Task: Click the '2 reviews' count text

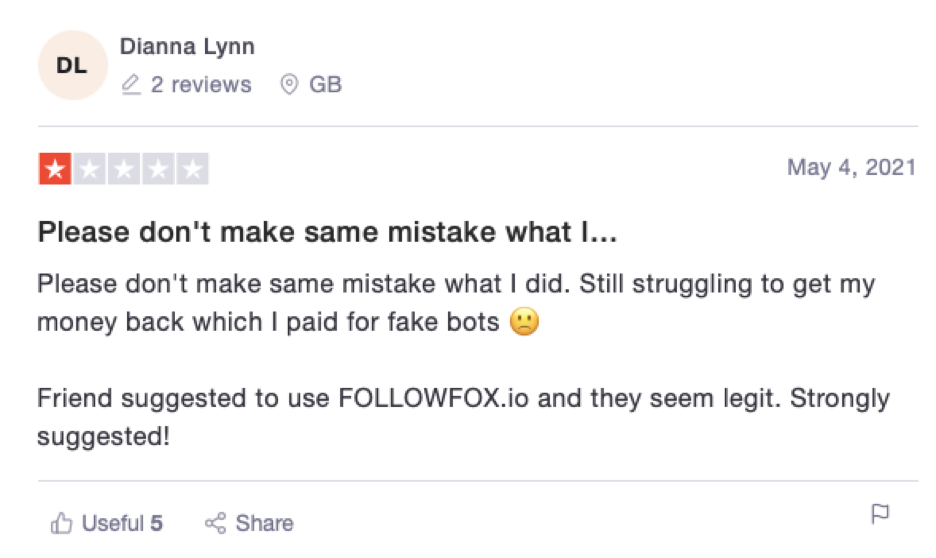Action: [201, 85]
